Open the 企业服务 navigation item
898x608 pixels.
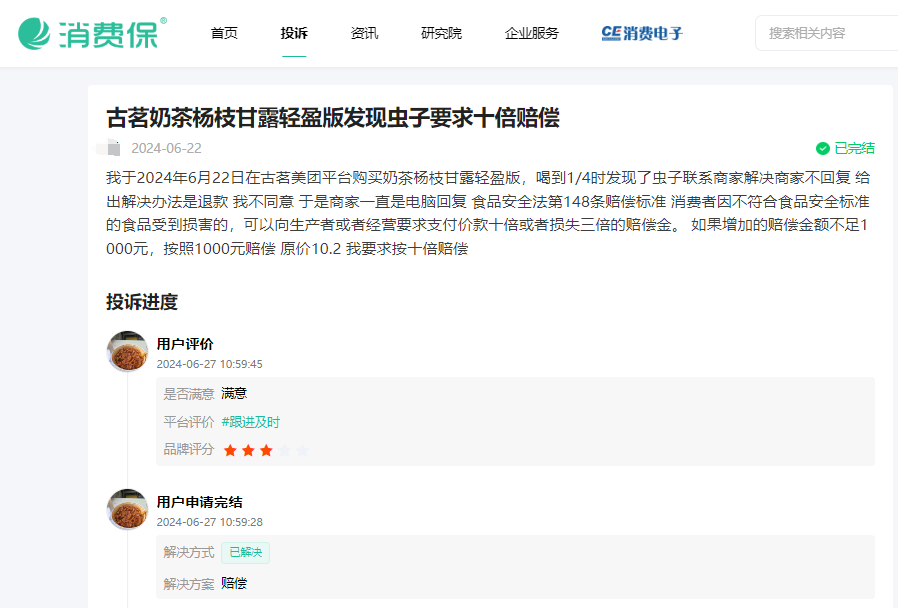coord(530,33)
